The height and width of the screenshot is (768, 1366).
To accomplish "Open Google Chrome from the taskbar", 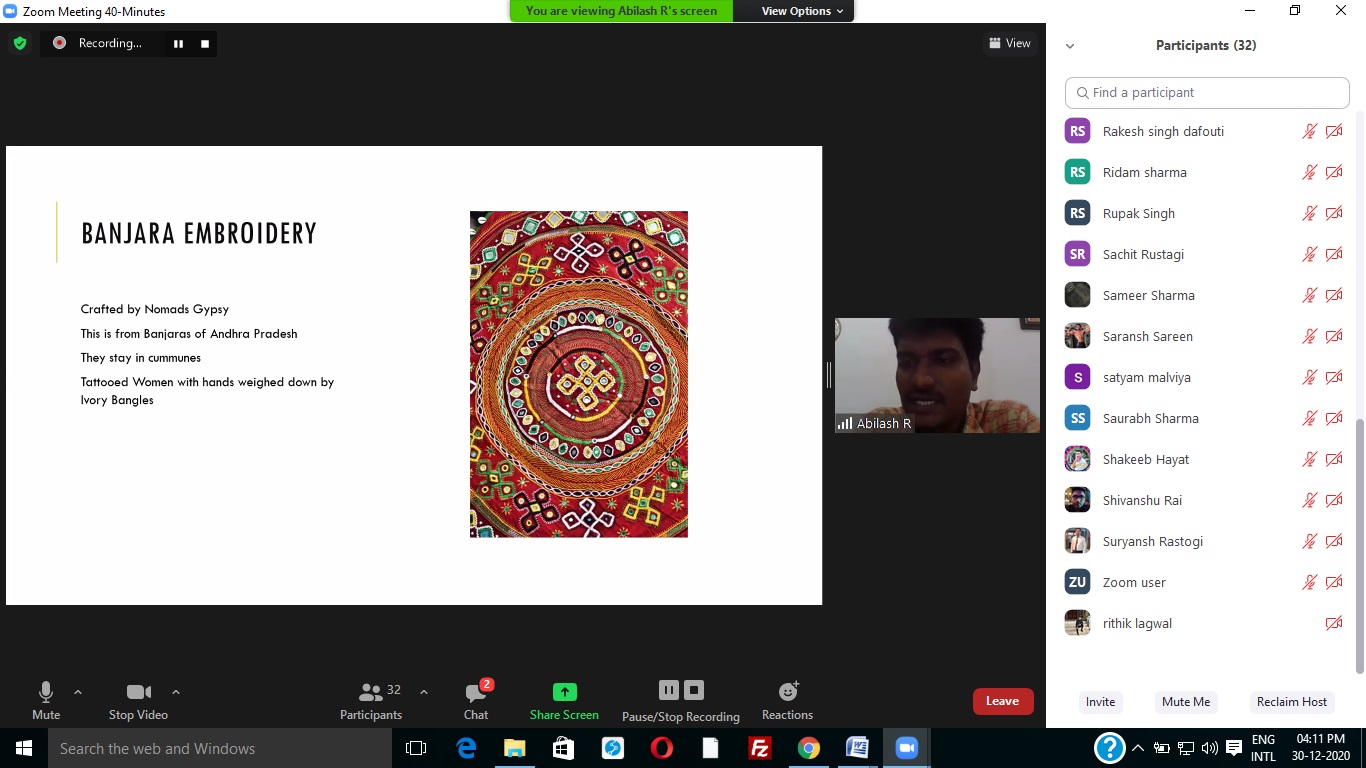I will coord(808,748).
